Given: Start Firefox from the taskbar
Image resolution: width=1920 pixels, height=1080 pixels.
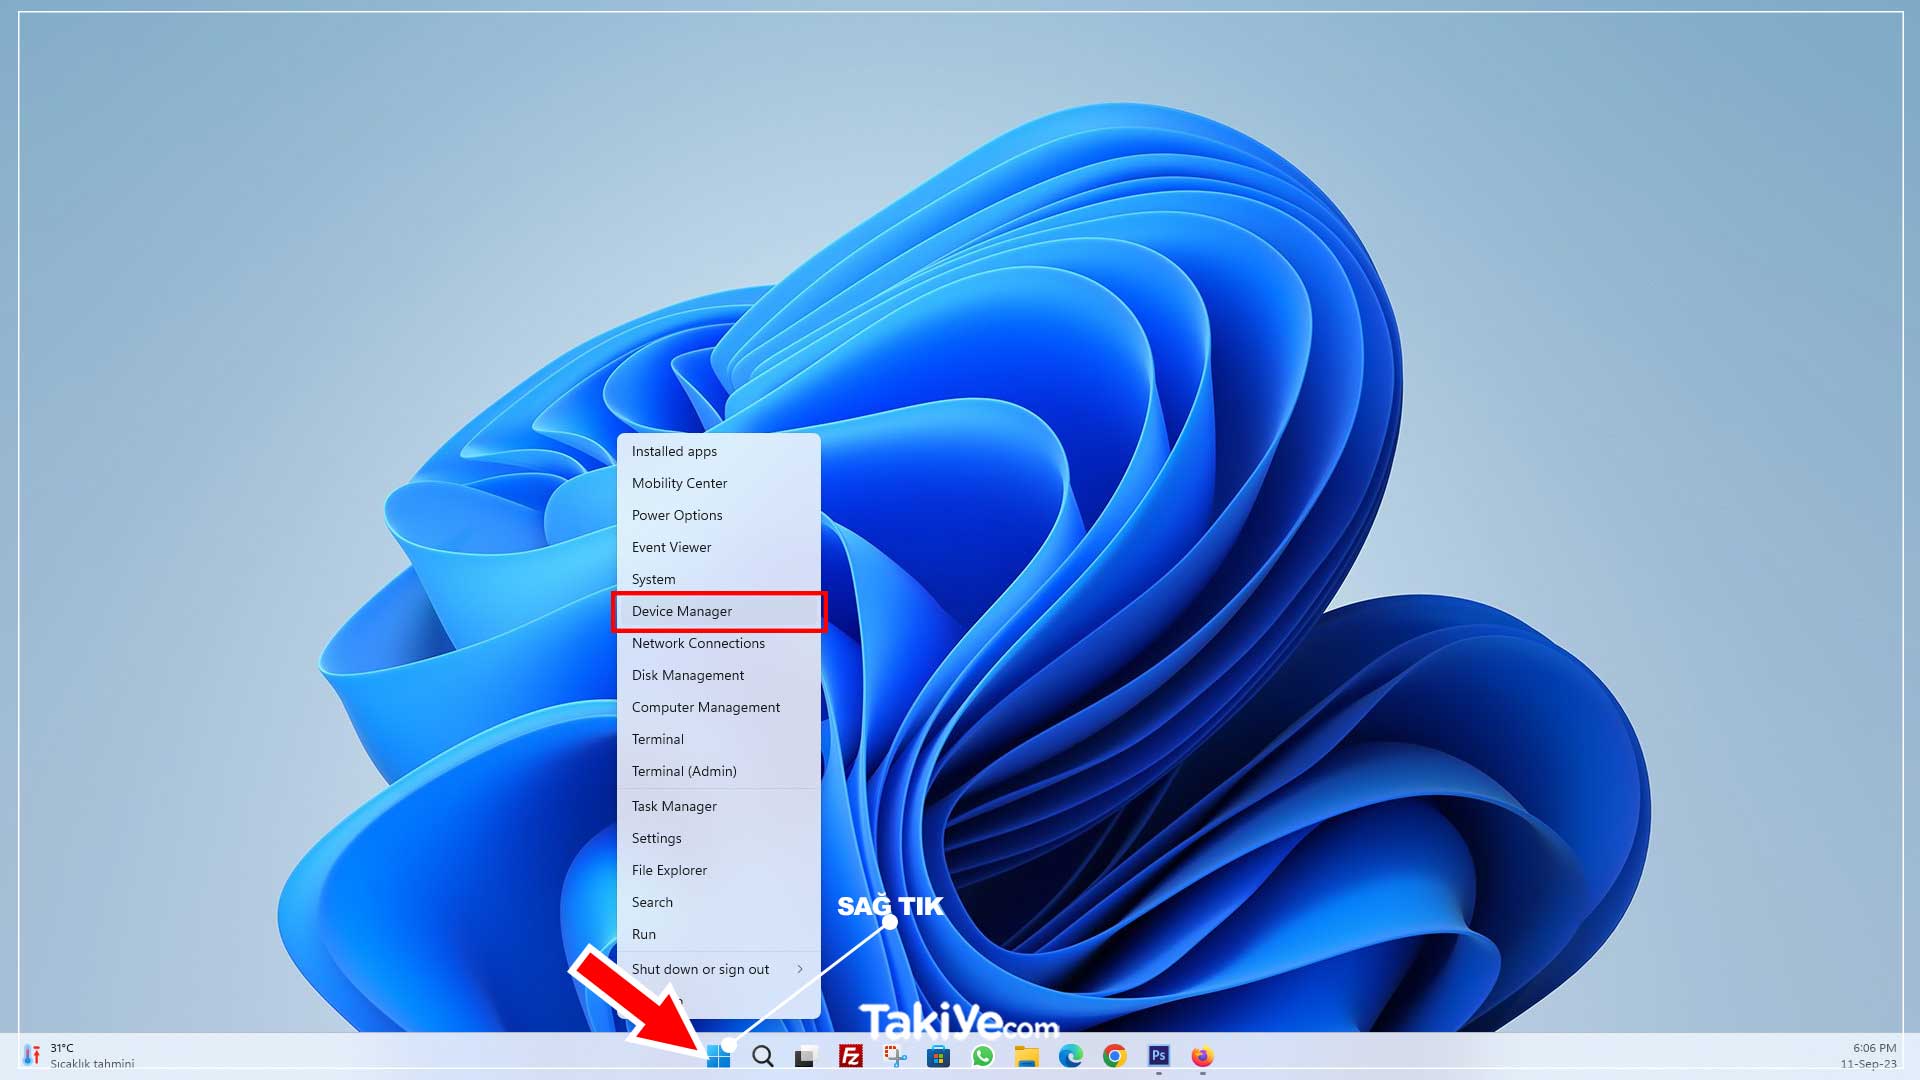Looking at the screenshot, I should 1202,1057.
